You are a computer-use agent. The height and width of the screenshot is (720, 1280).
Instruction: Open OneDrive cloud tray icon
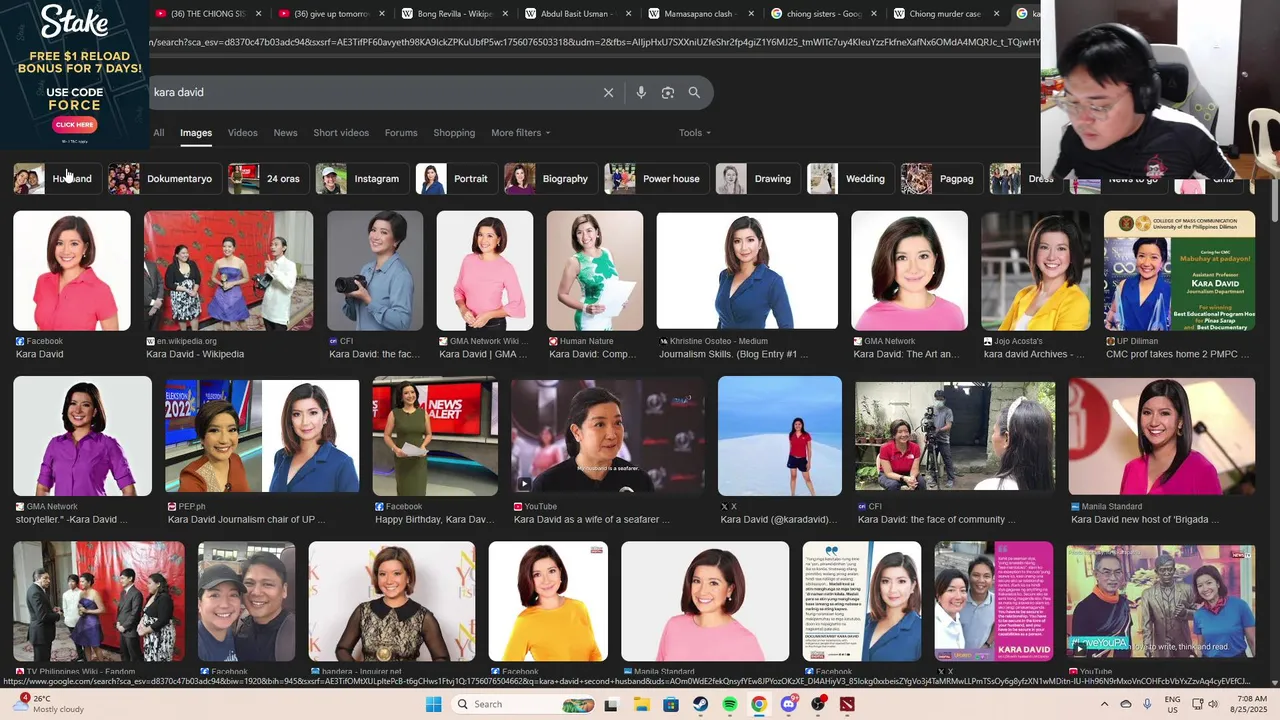pos(1126,704)
